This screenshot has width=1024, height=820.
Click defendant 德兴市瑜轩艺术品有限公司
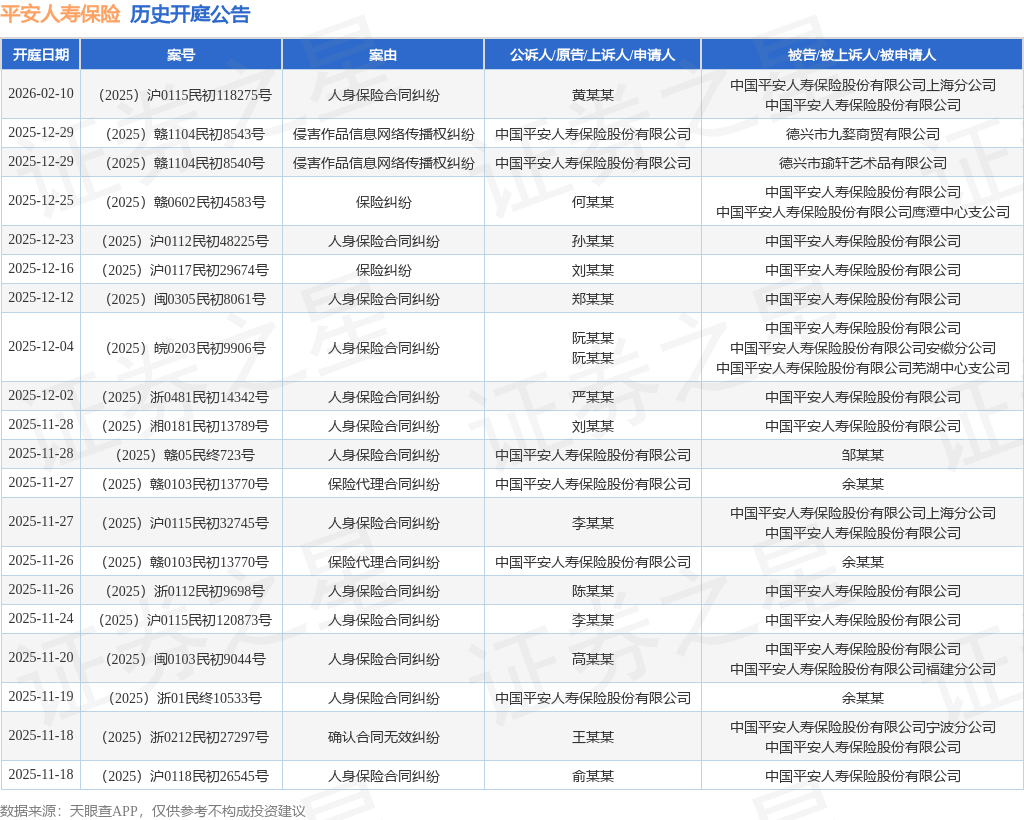tap(863, 163)
